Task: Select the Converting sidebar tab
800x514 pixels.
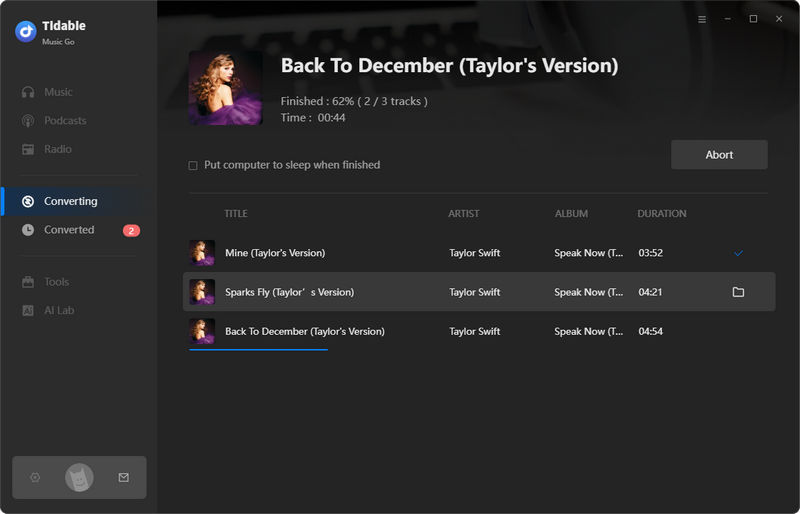Action: (x=78, y=201)
